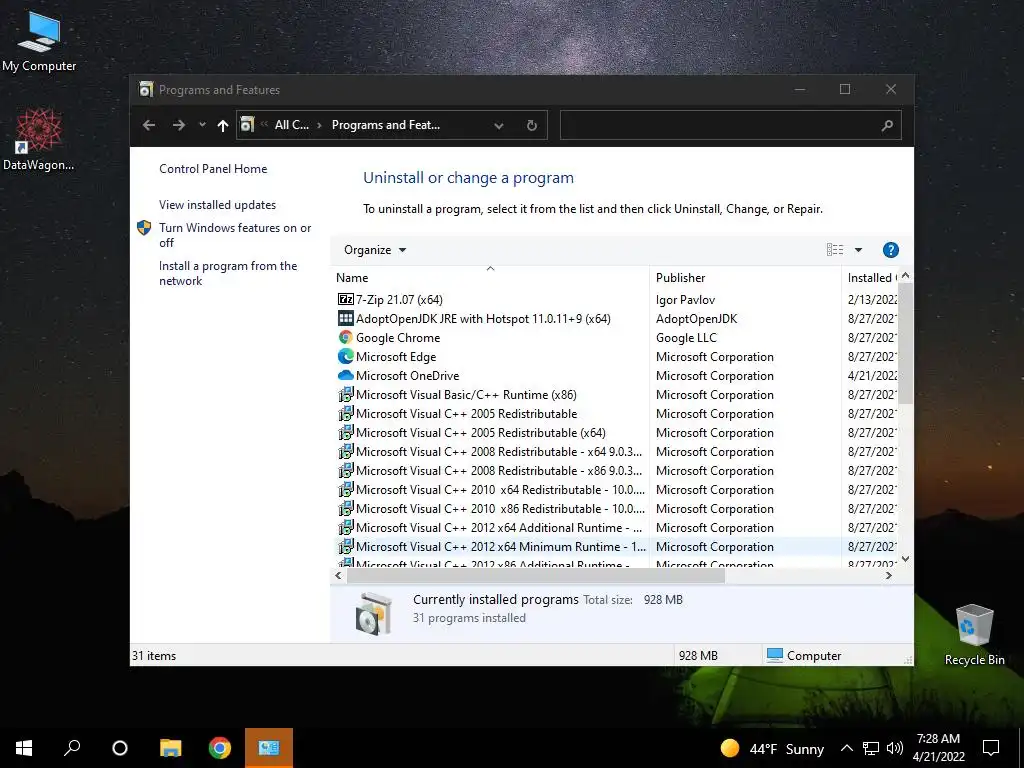Open Cortana circle on taskbar
Viewport: 1024px width, 768px height.
(x=120, y=748)
